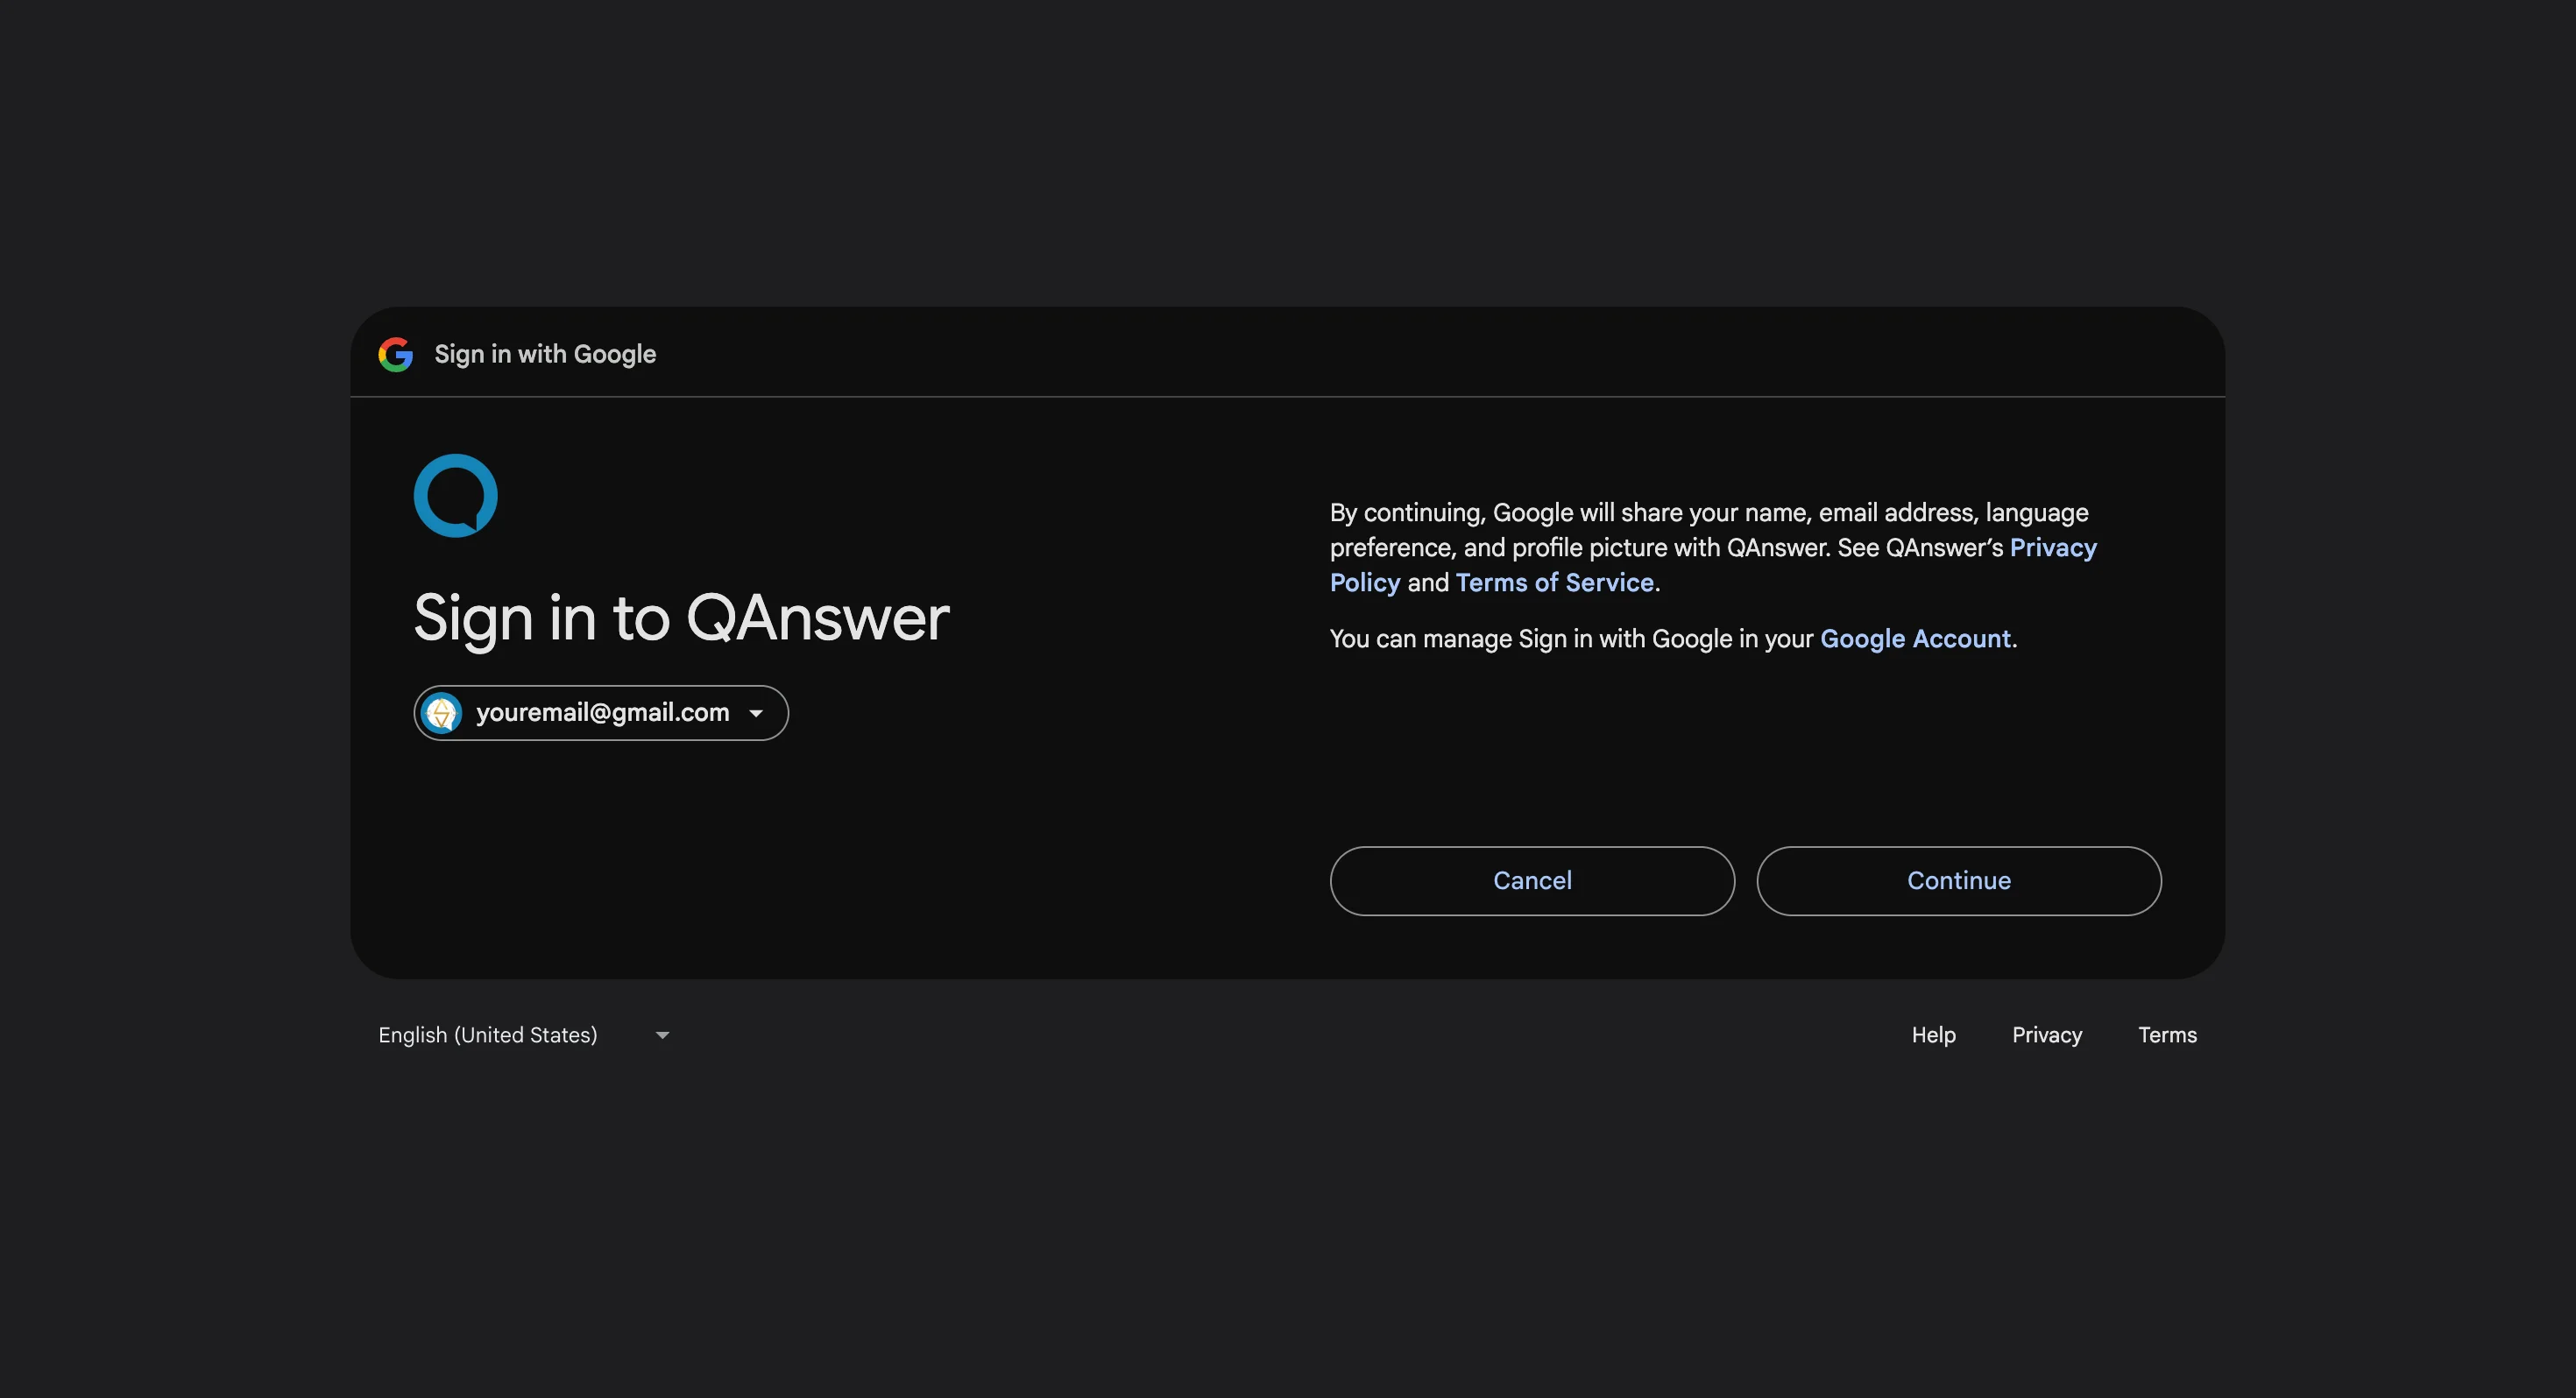The height and width of the screenshot is (1398, 2576).
Task: Click the QAnswer app logo
Action: [456, 496]
